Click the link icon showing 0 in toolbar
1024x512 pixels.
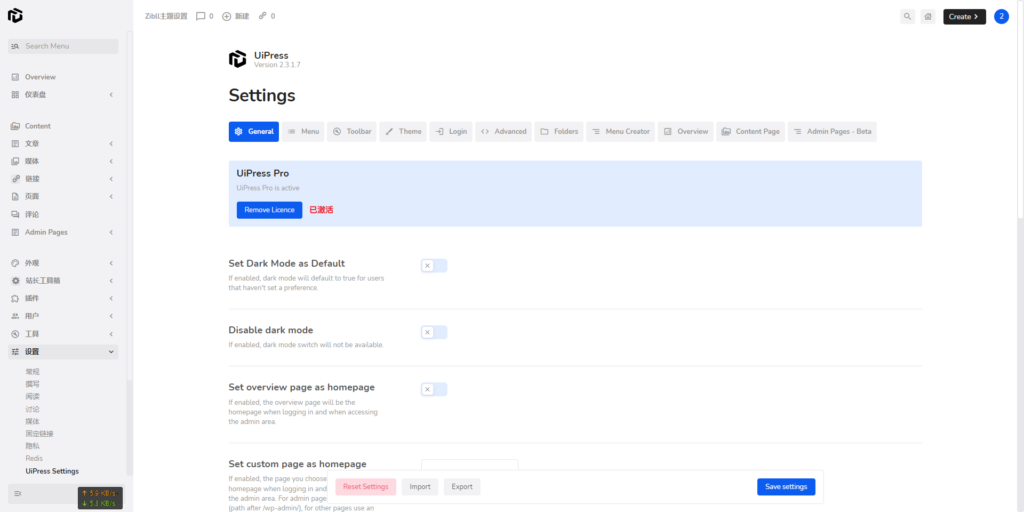[263, 16]
